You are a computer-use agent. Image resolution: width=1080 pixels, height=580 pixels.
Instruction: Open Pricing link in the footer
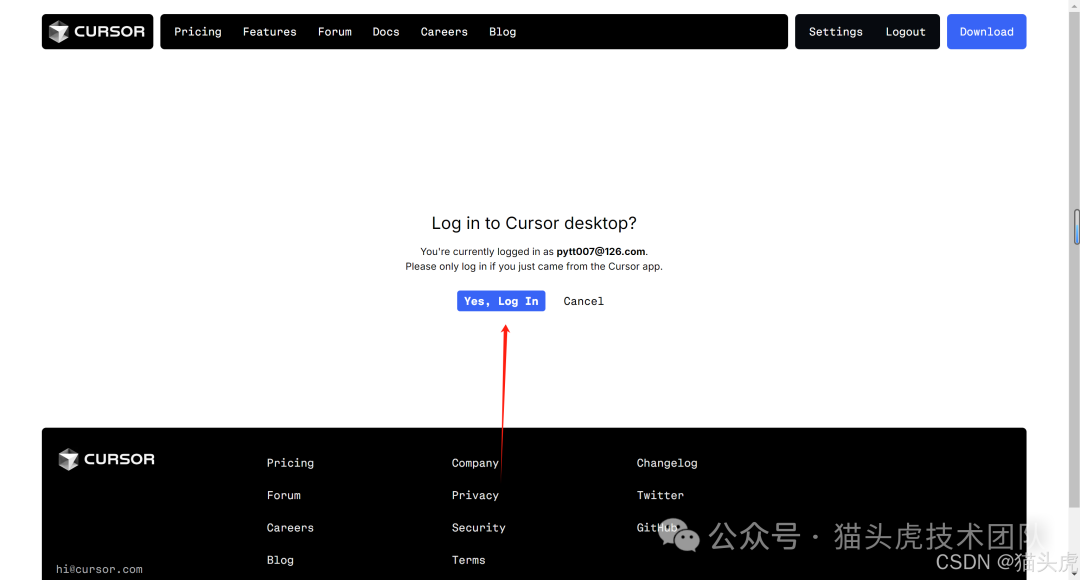(290, 463)
